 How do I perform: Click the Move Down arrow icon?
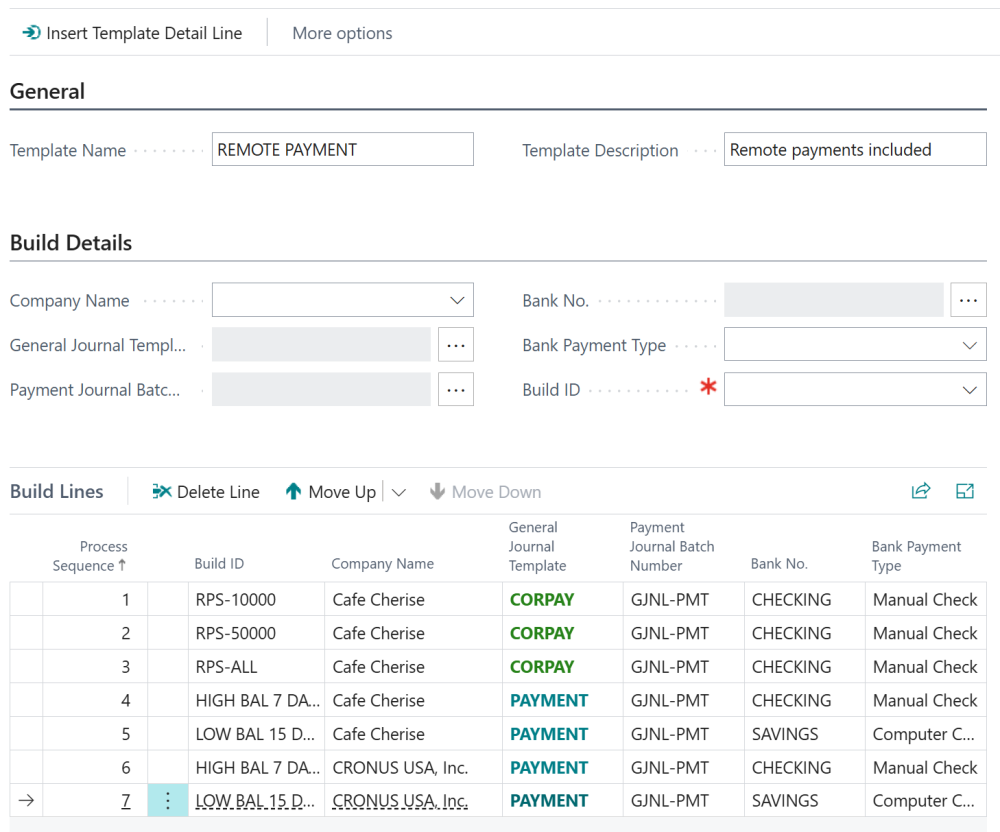[439, 491]
